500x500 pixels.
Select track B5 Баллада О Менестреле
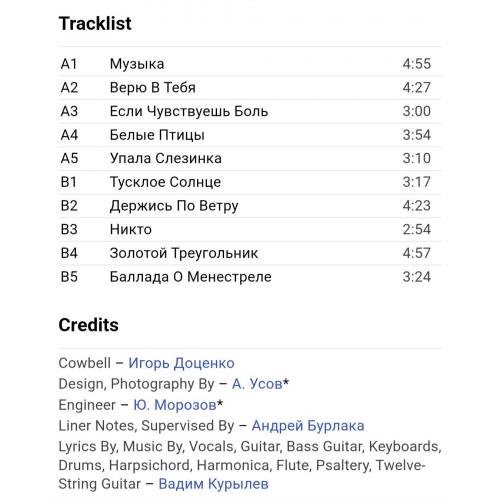pyautogui.click(x=250, y=277)
